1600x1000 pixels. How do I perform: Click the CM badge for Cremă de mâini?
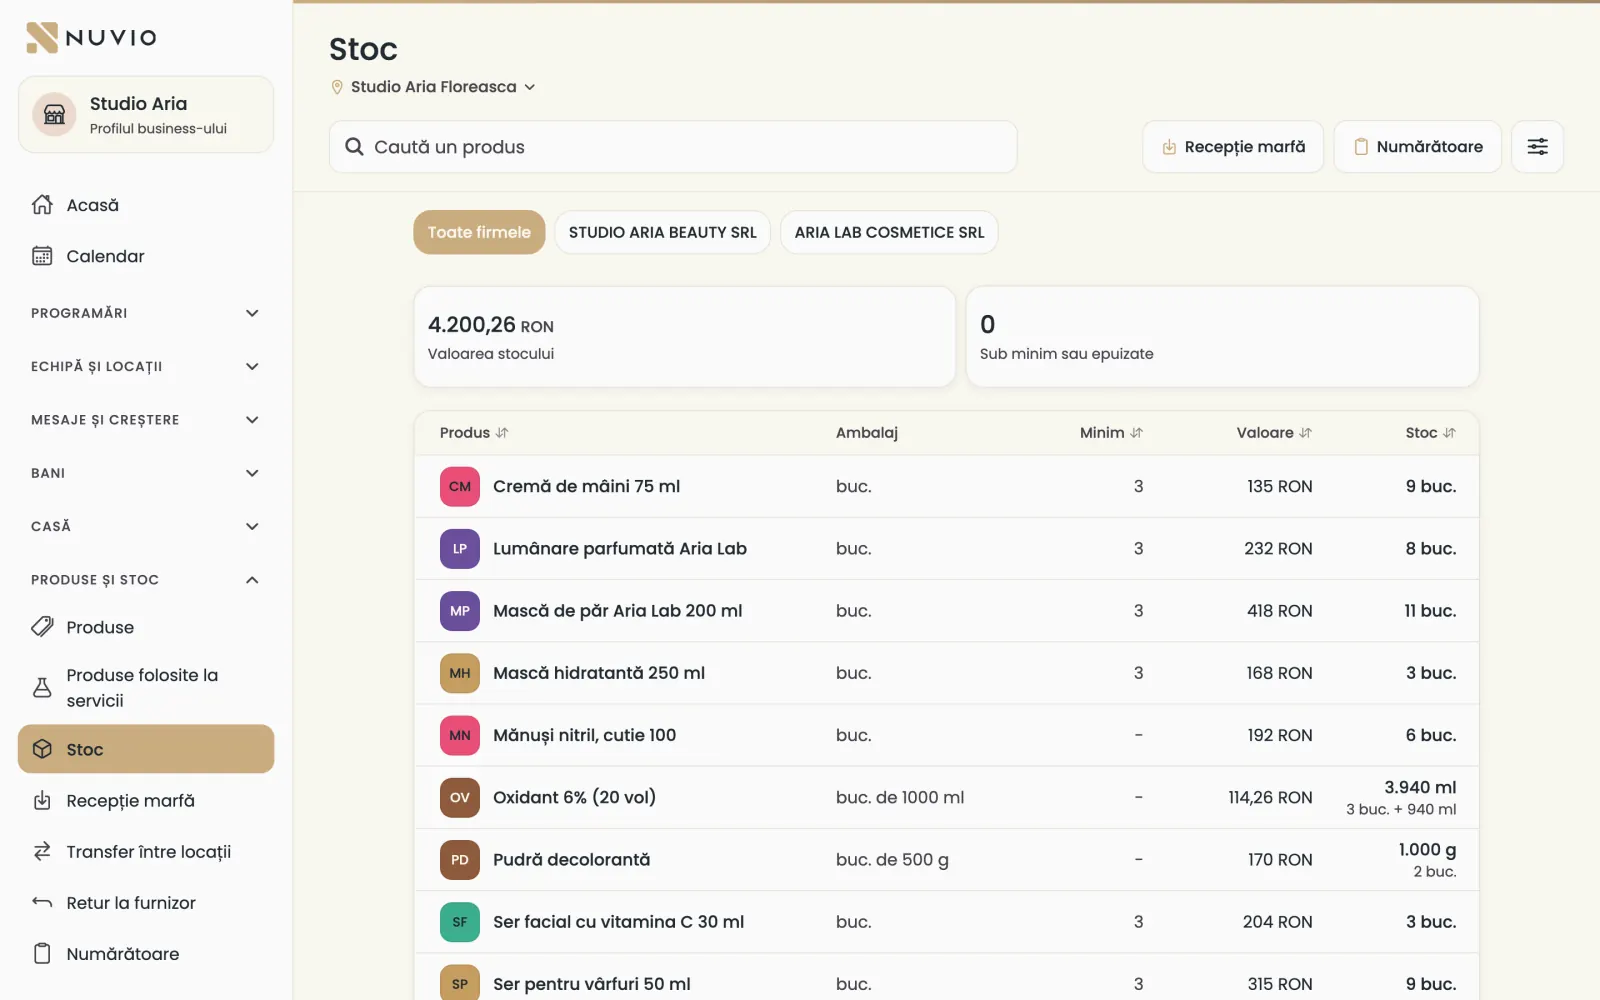point(460,487)
